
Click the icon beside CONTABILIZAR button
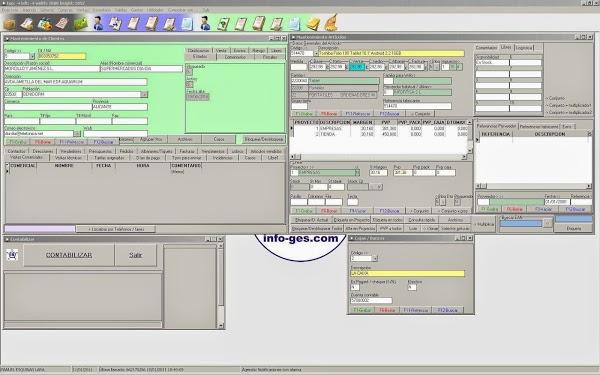tap(12, 255)
